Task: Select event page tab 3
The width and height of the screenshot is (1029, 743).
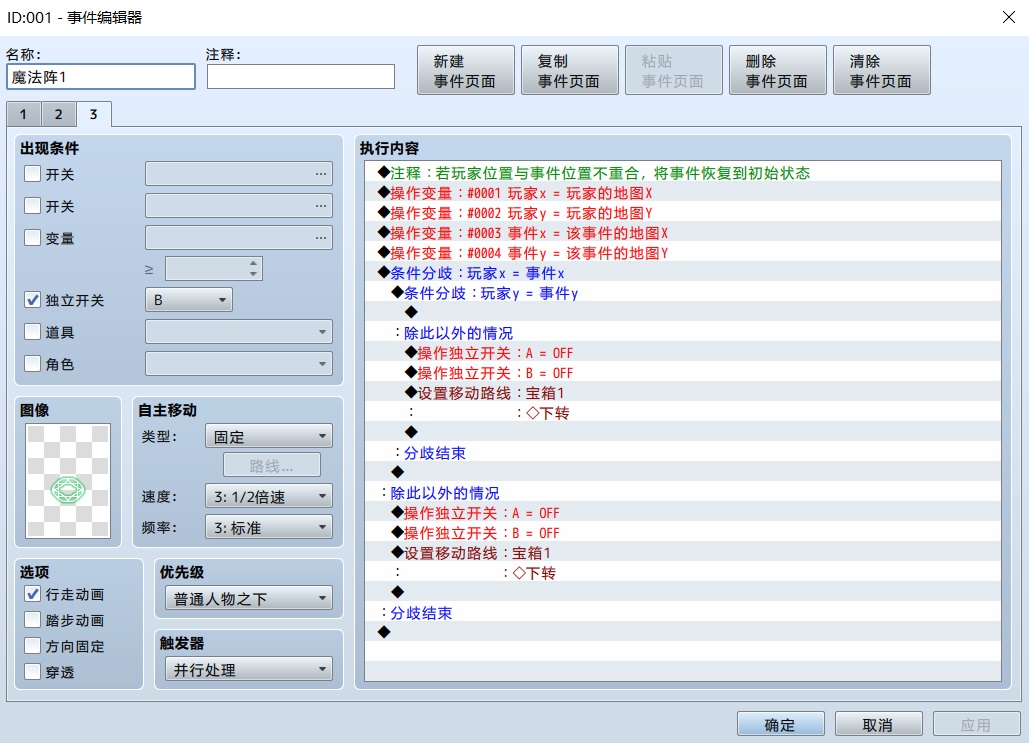Action: pyautogui.click(x=93, y=114)
